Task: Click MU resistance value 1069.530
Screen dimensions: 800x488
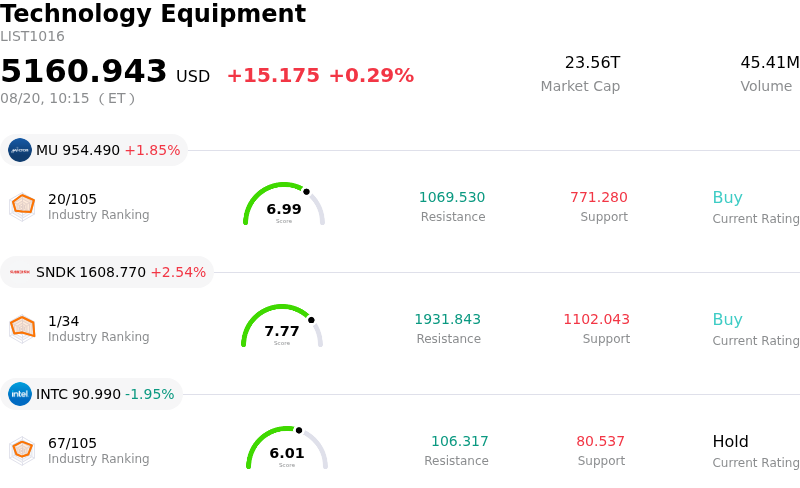Action: 452,197
